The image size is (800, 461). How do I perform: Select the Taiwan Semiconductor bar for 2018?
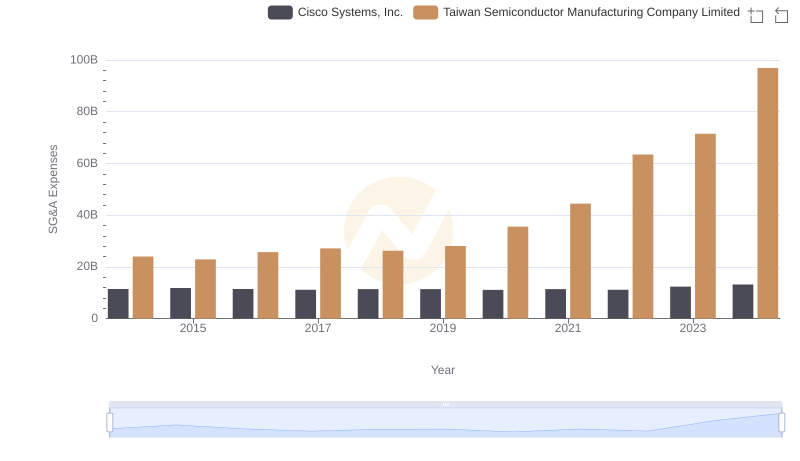coord(393,285)
